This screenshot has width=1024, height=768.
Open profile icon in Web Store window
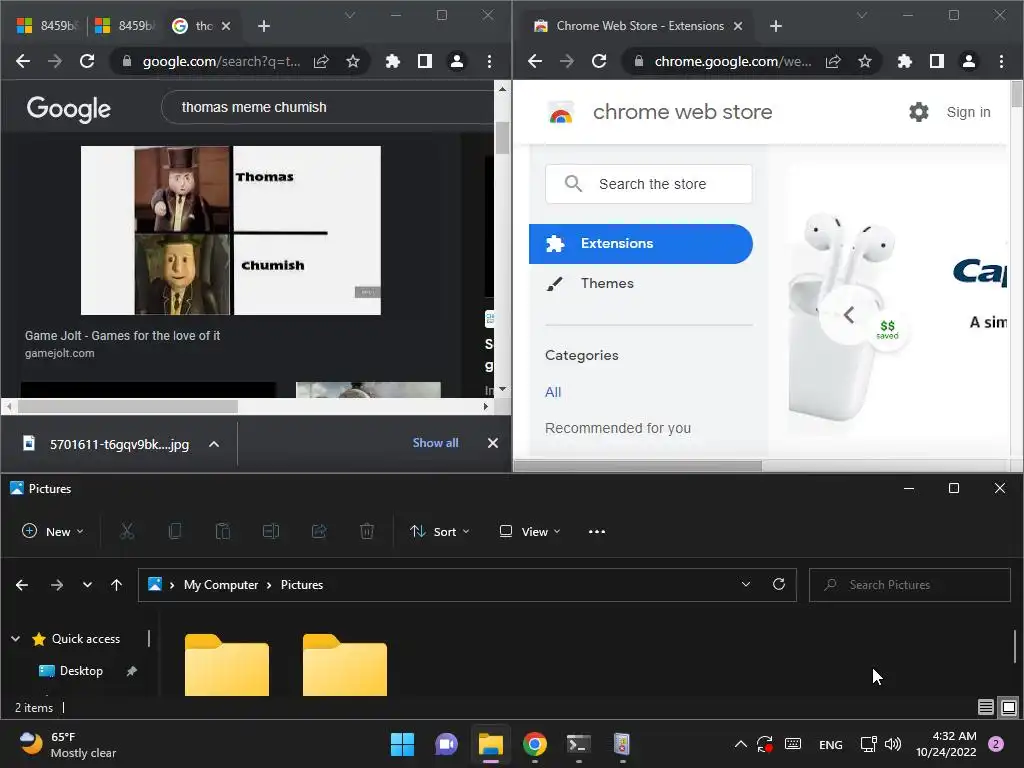tap(968, 61)
